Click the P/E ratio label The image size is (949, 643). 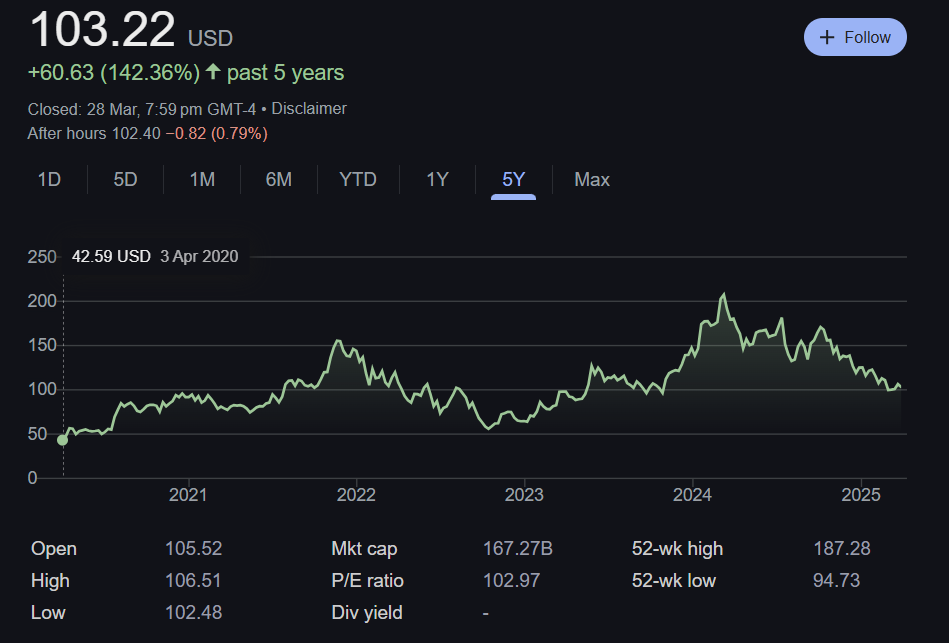[x=367, y=580]
